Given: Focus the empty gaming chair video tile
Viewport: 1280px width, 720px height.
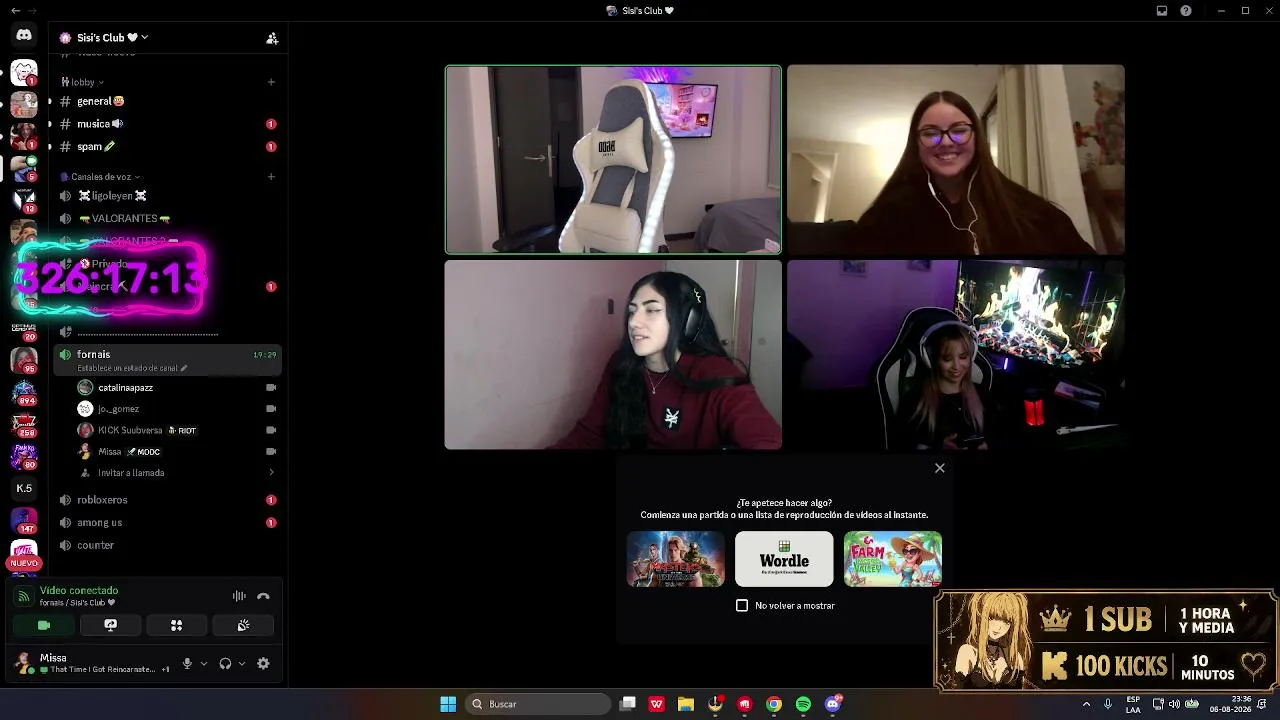Looking at the screenshot, I should tap(613, 160).
